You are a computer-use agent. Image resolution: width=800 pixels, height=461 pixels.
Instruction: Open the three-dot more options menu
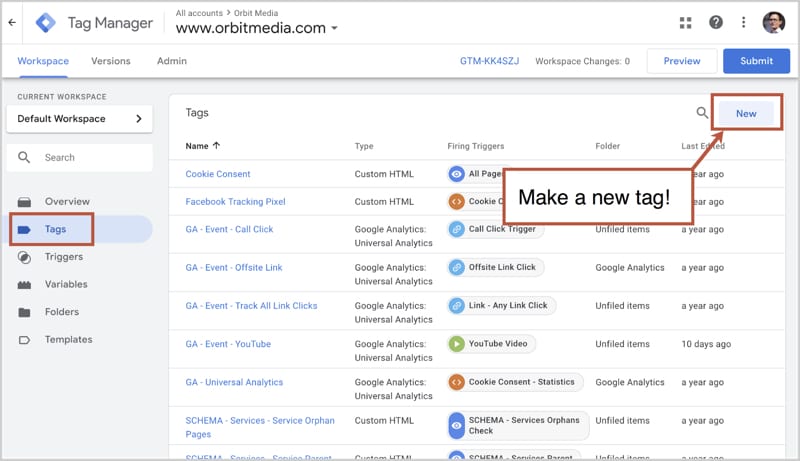743,22
